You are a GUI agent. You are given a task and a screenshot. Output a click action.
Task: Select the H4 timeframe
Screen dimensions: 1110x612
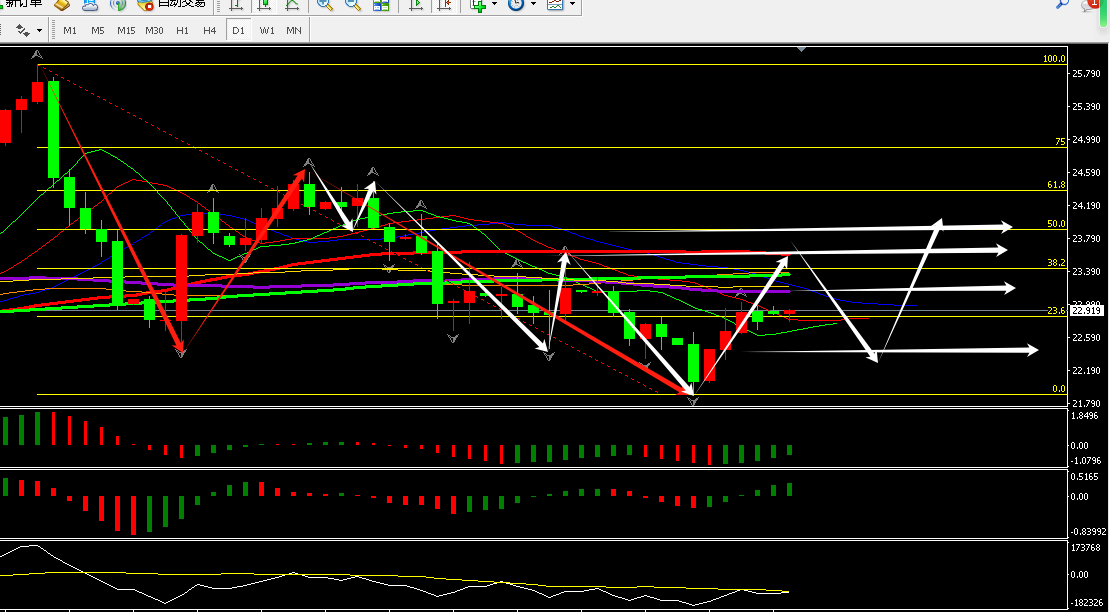pos(209,30)
